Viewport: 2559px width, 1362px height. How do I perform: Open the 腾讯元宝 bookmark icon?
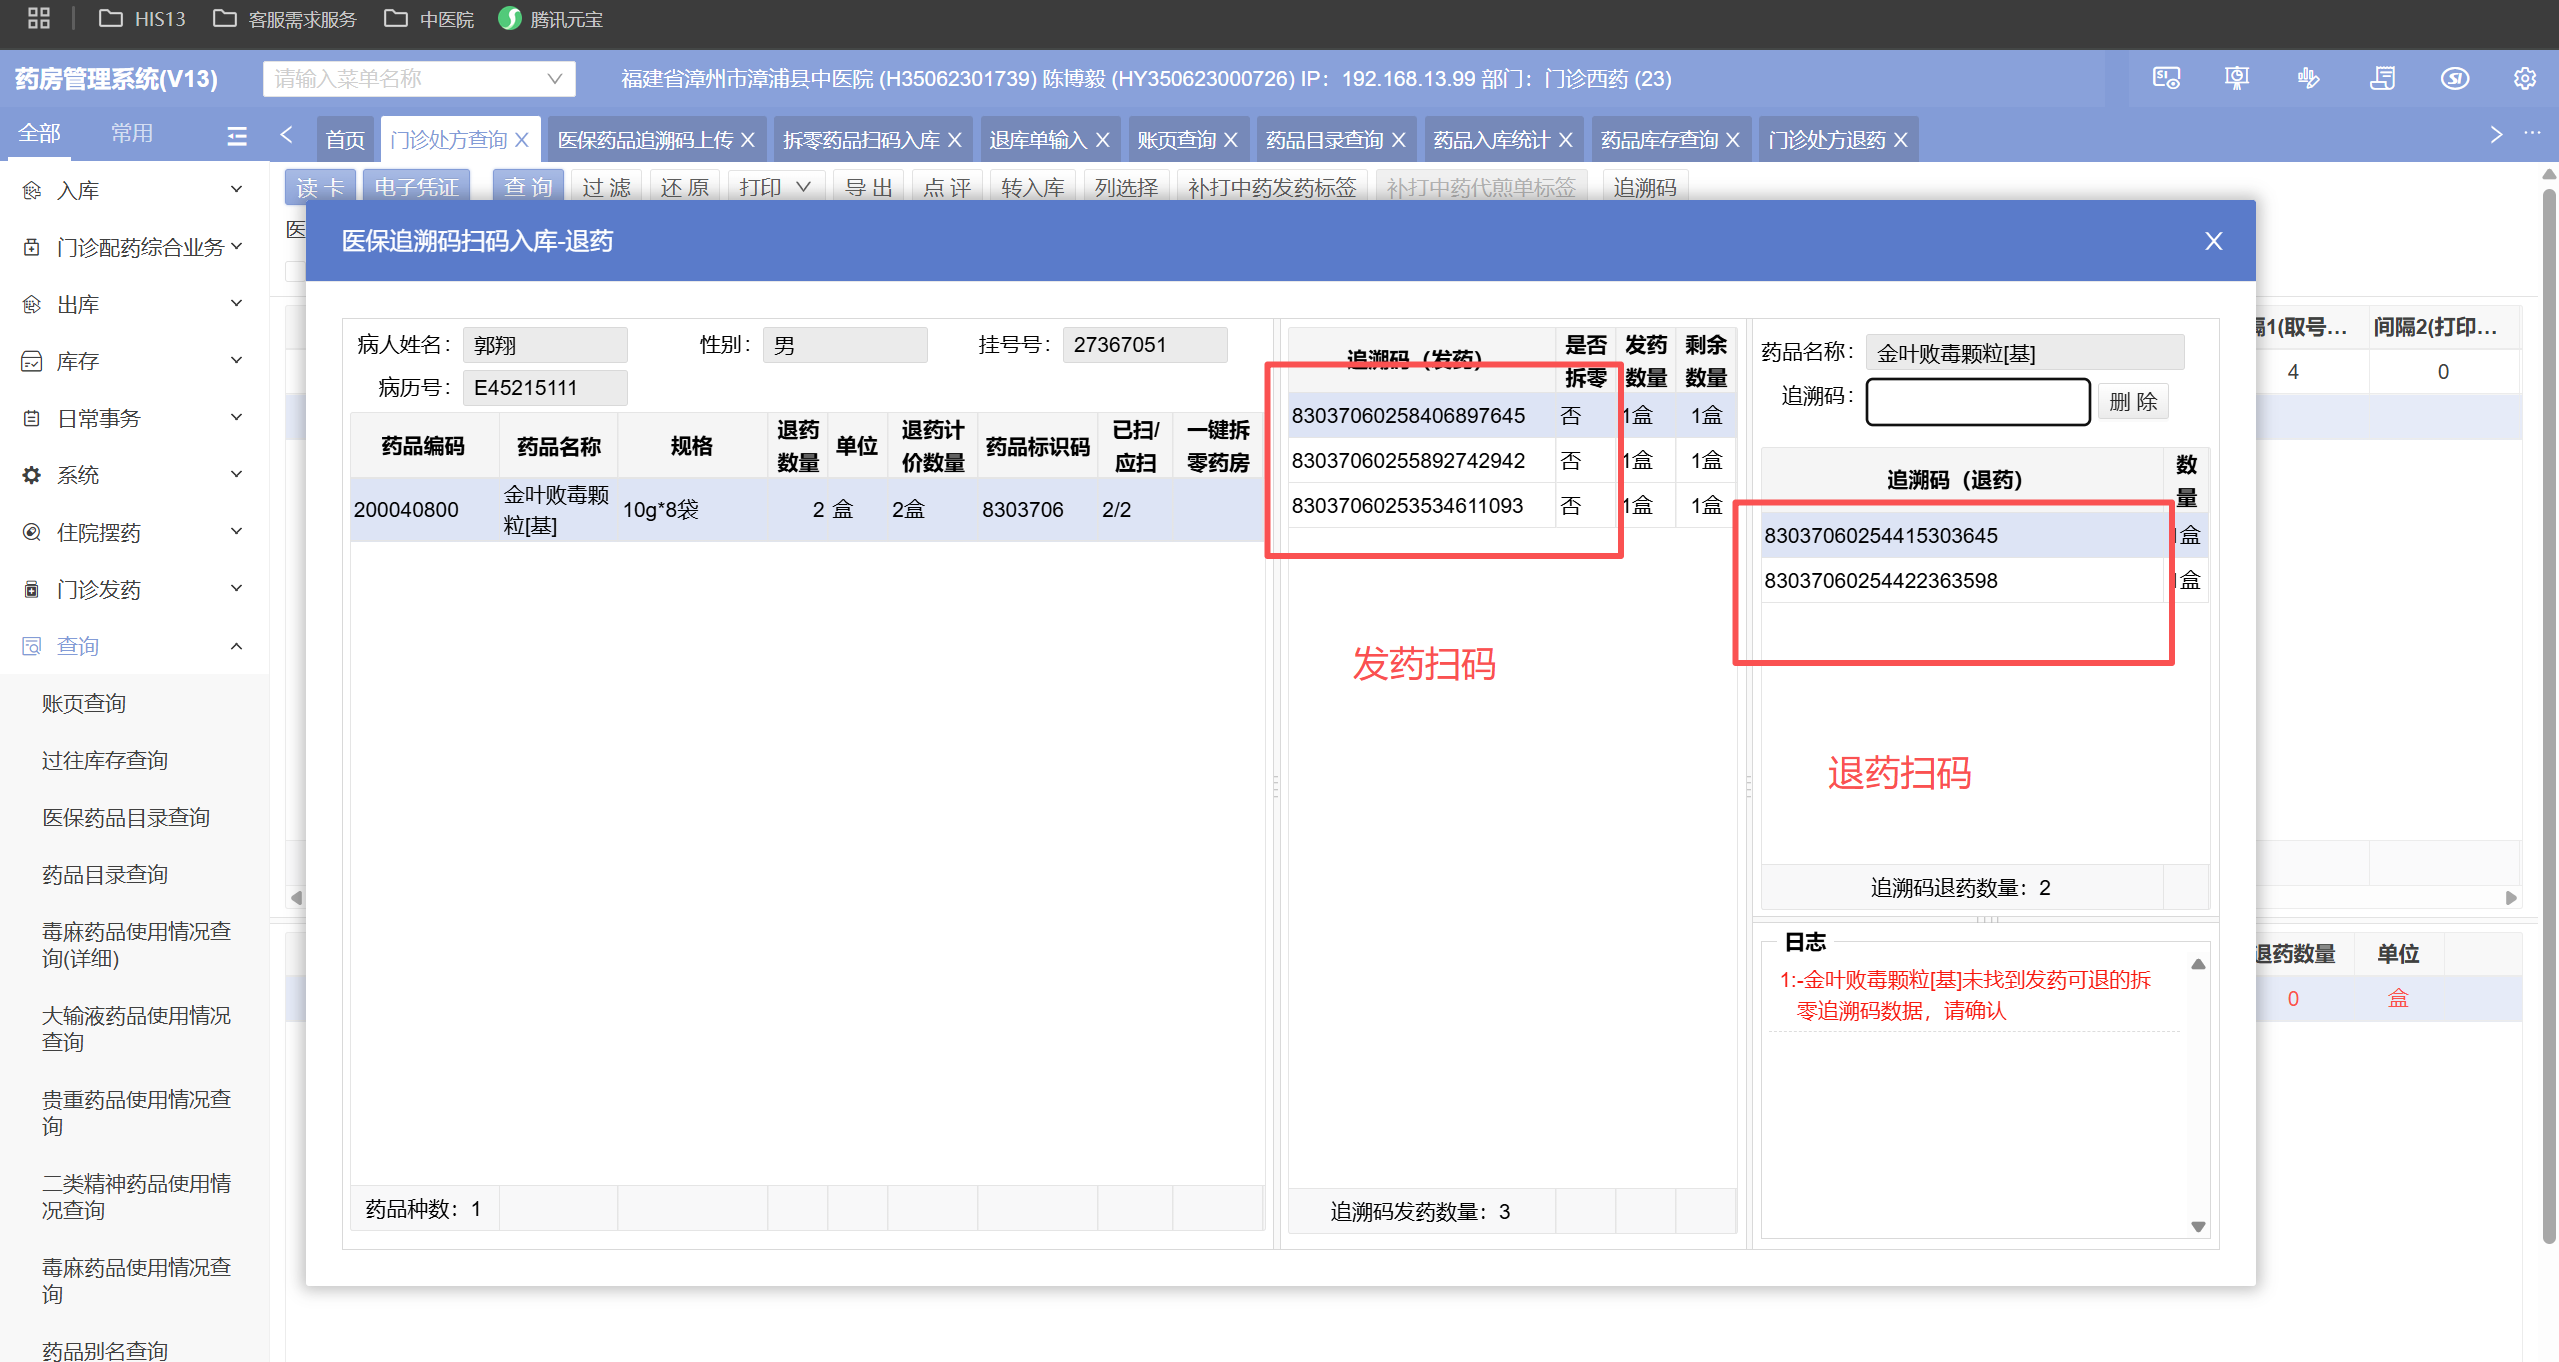510,18
